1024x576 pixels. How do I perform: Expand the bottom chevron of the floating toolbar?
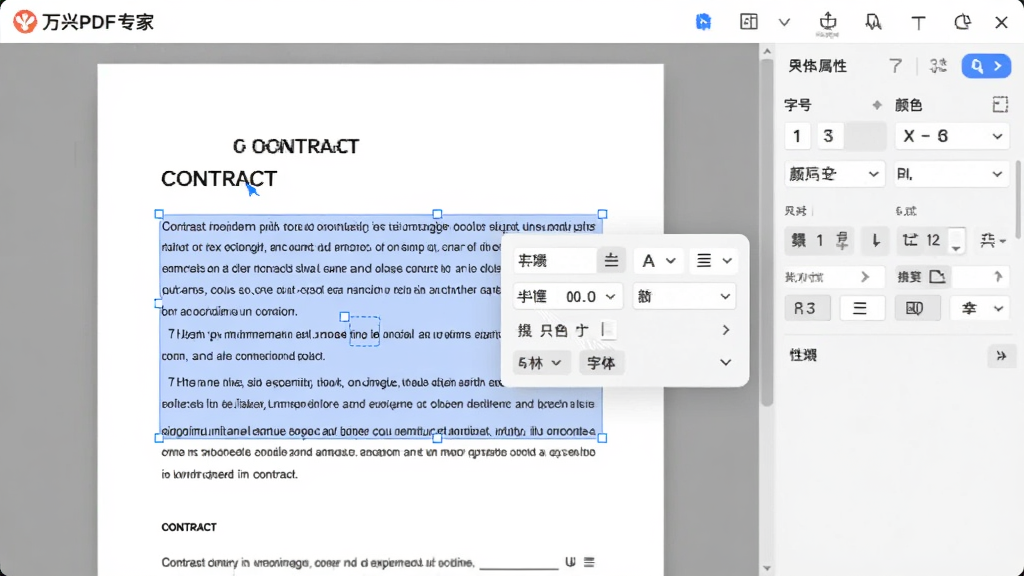click(726, 362)
